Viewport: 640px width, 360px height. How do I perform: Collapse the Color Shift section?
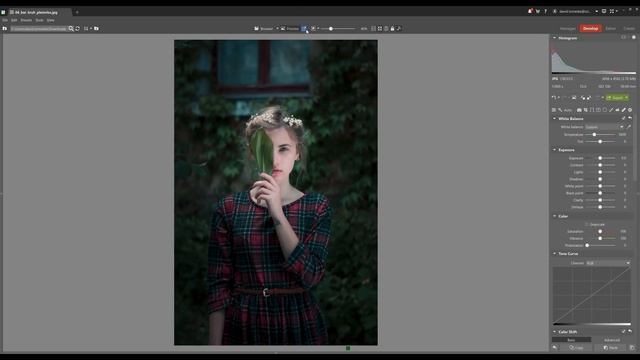click(x=554, y=332)
